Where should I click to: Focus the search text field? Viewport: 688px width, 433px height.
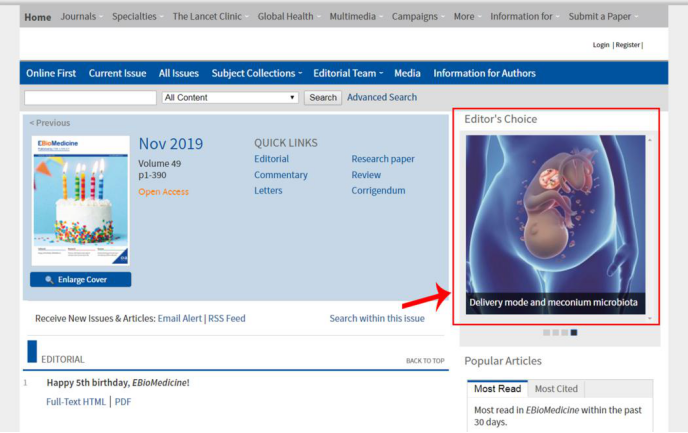click(90, 97)
